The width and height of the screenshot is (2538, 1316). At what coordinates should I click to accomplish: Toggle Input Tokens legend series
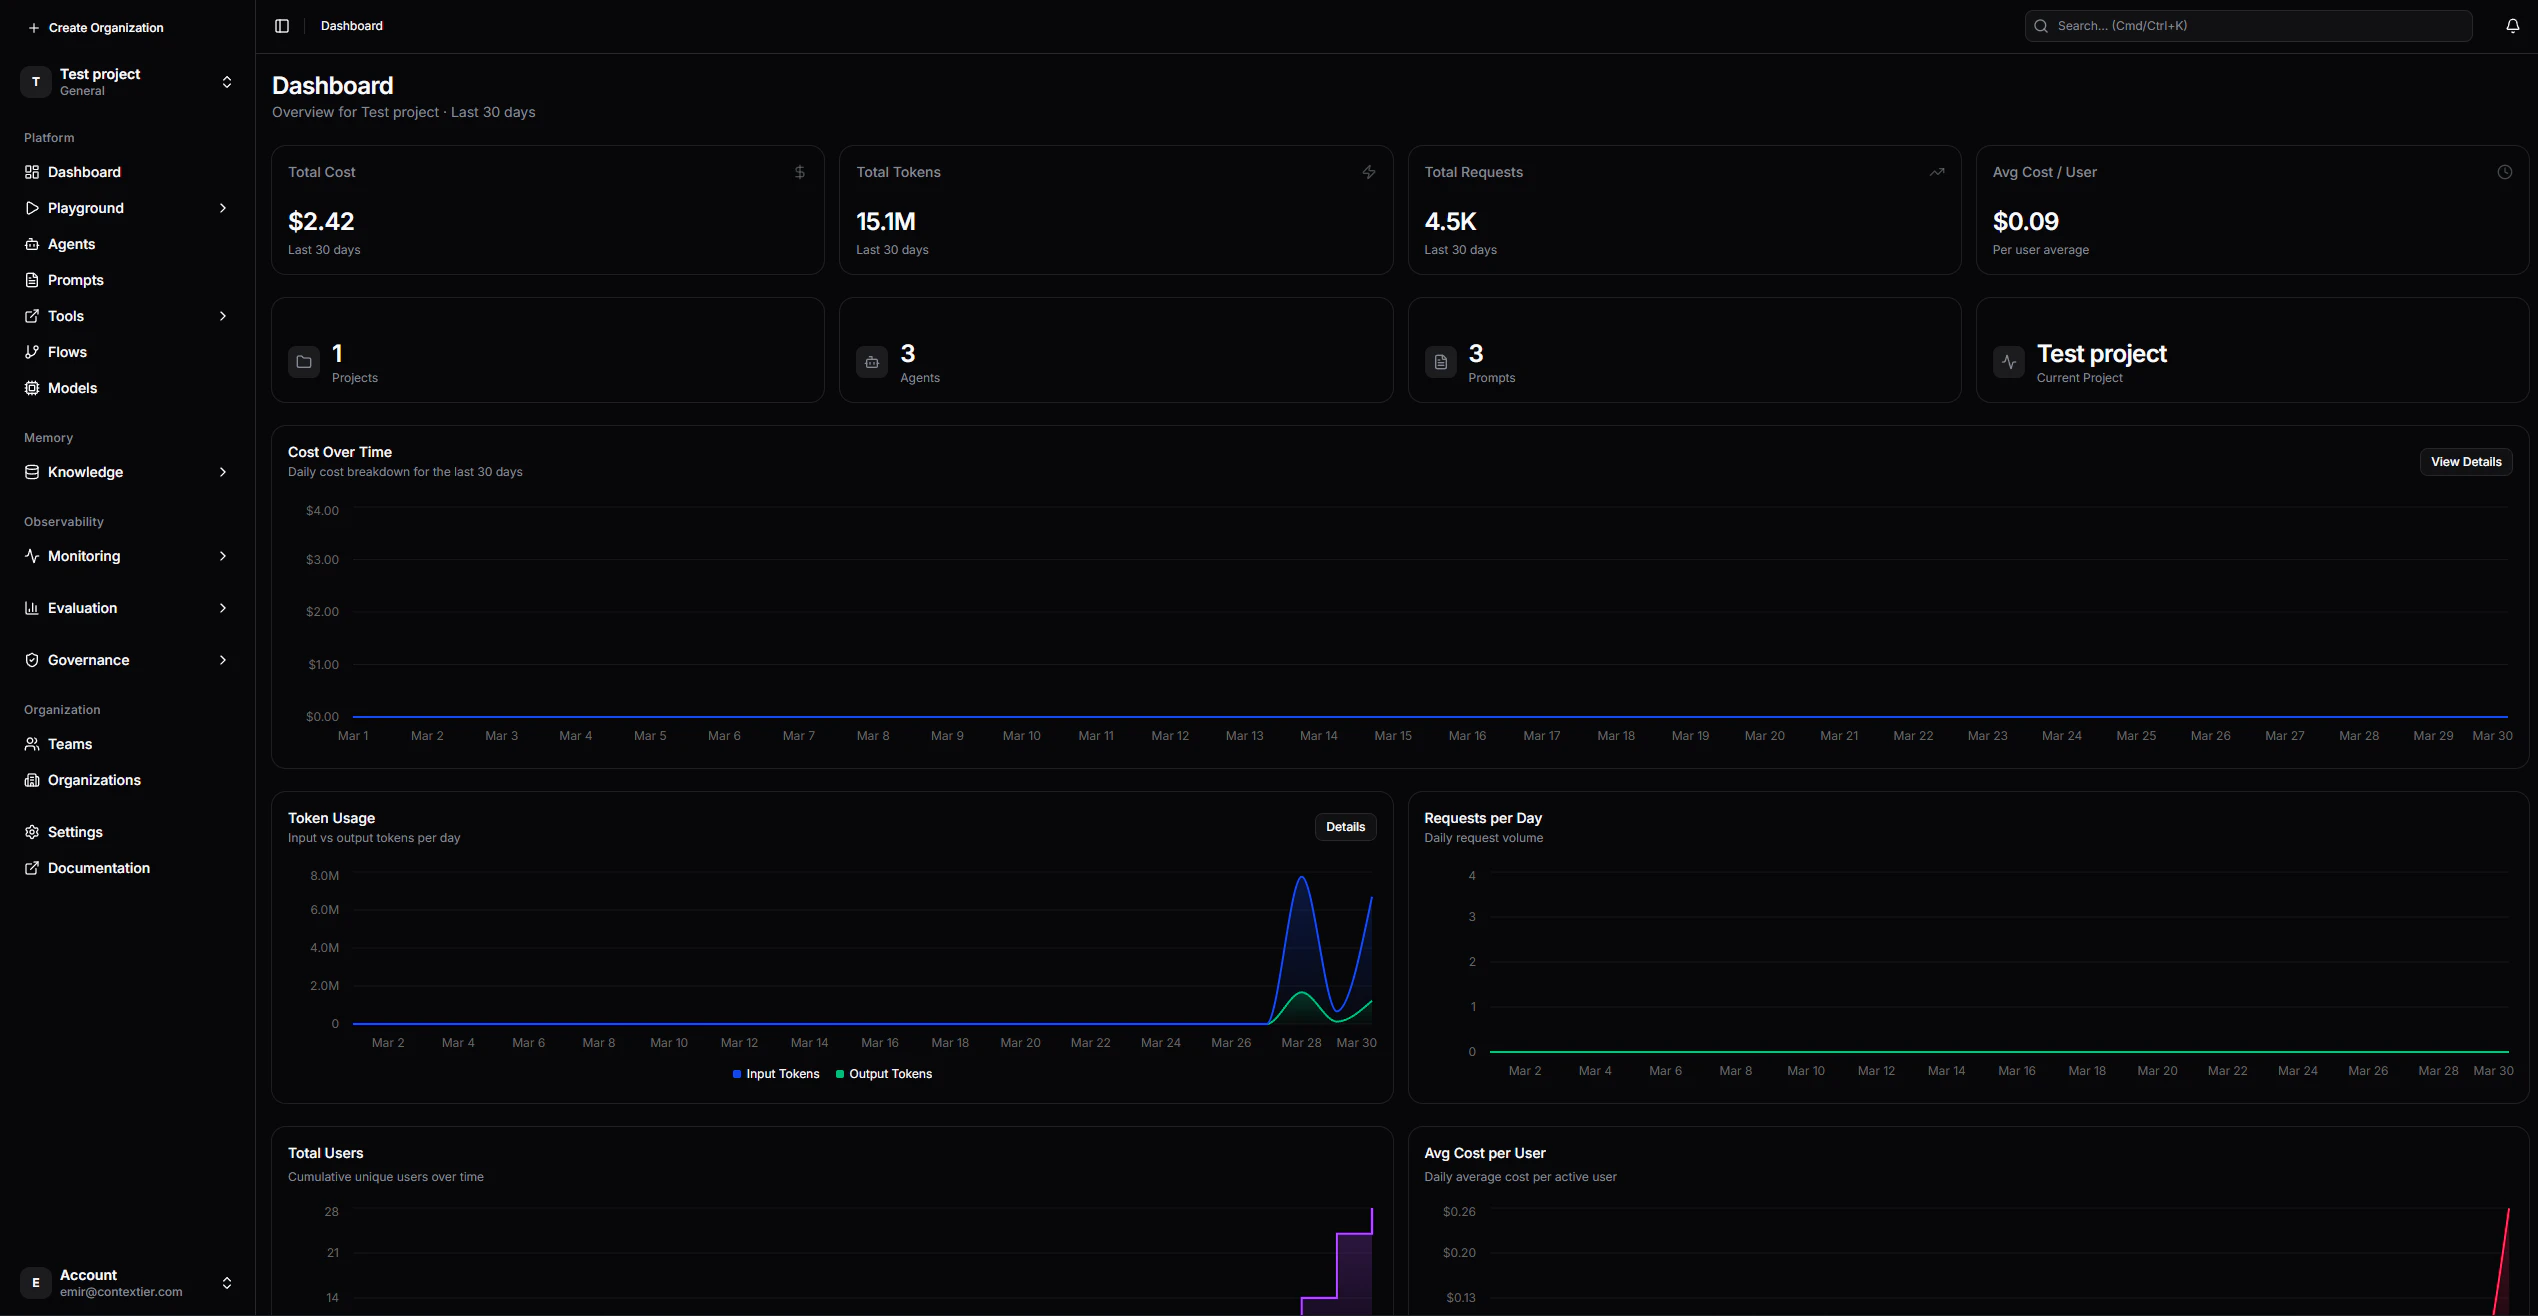click(x=776, y=1074)
